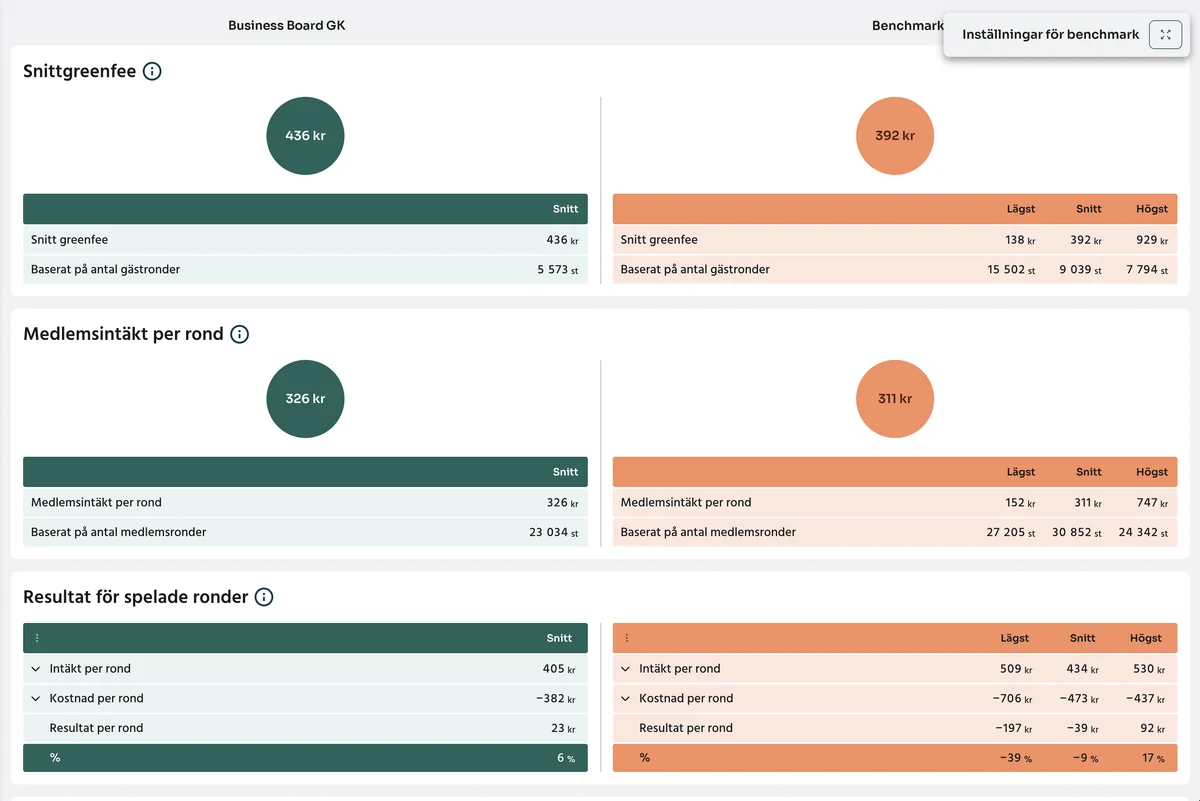Select the 5 573 st gästronder value
Screen dimensions: 1200x801
pyautogui.click(x=558, y=270)
